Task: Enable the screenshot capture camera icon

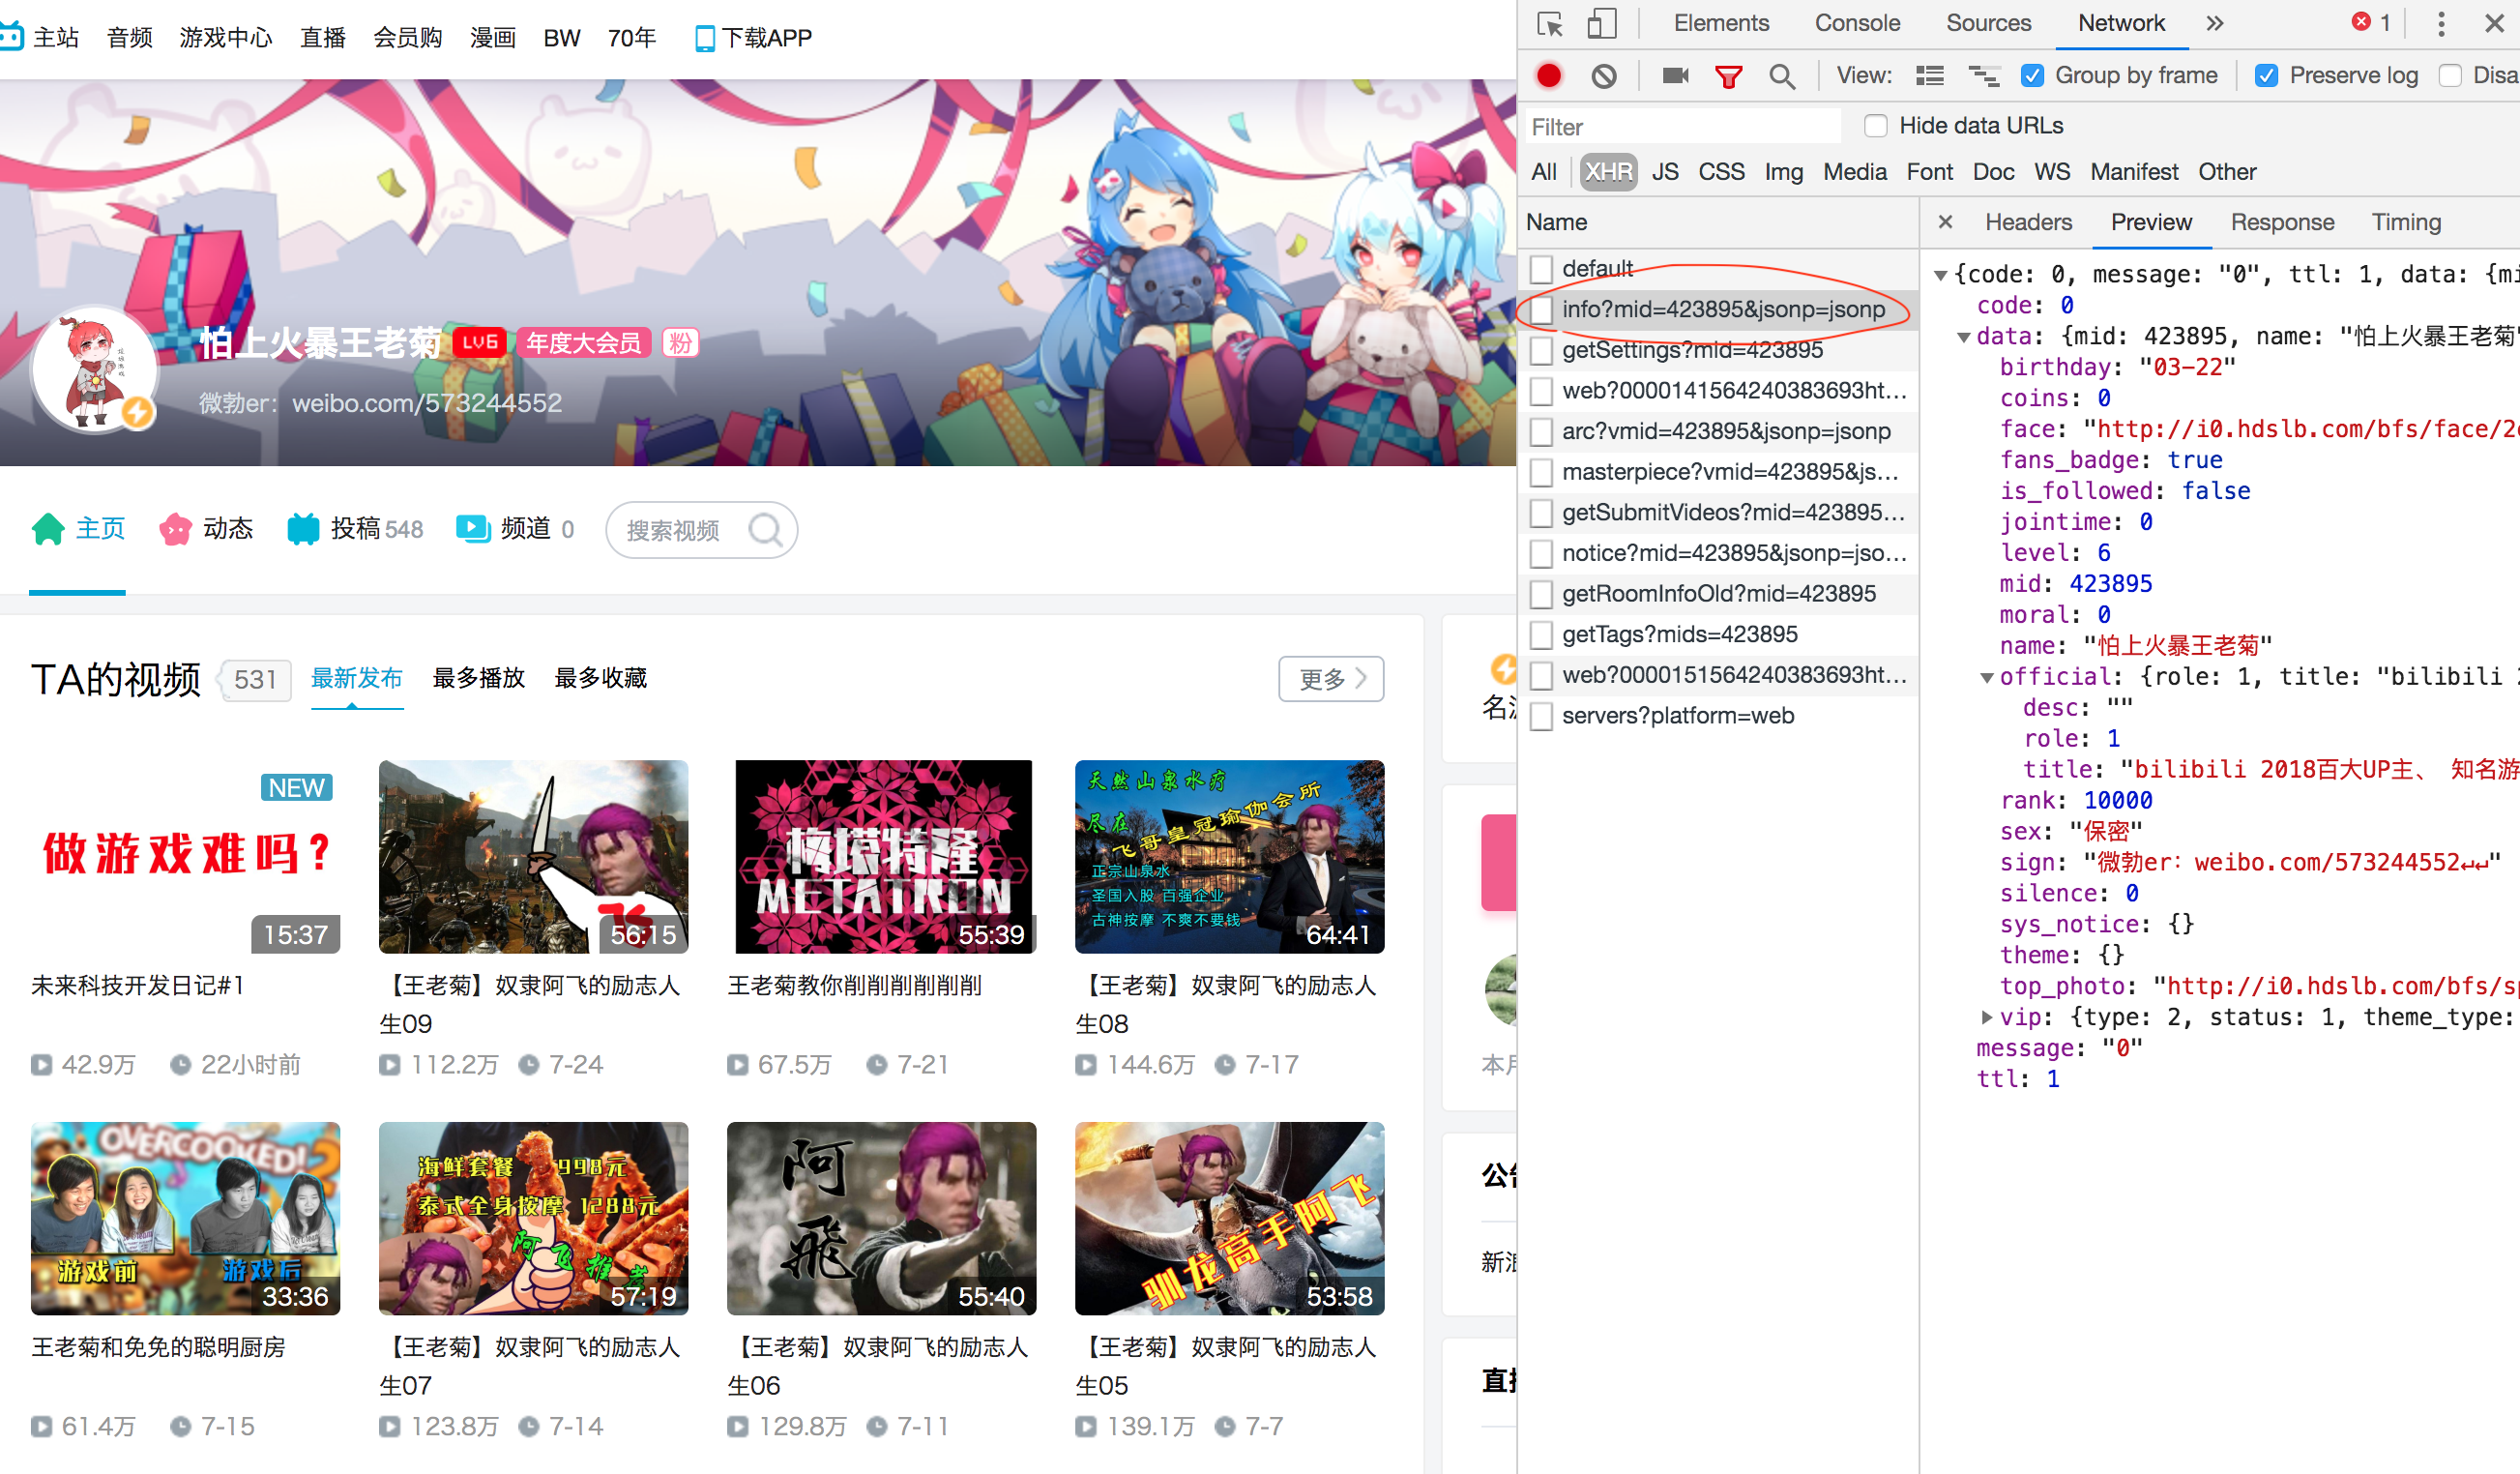Action: [x=1675, y=75]
